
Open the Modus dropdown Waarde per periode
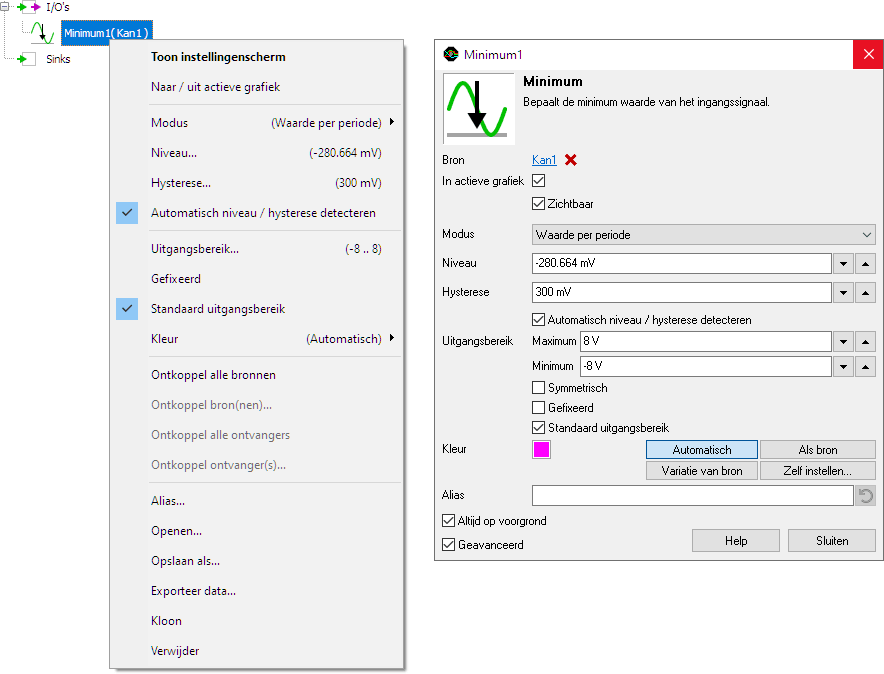(704, 234)
